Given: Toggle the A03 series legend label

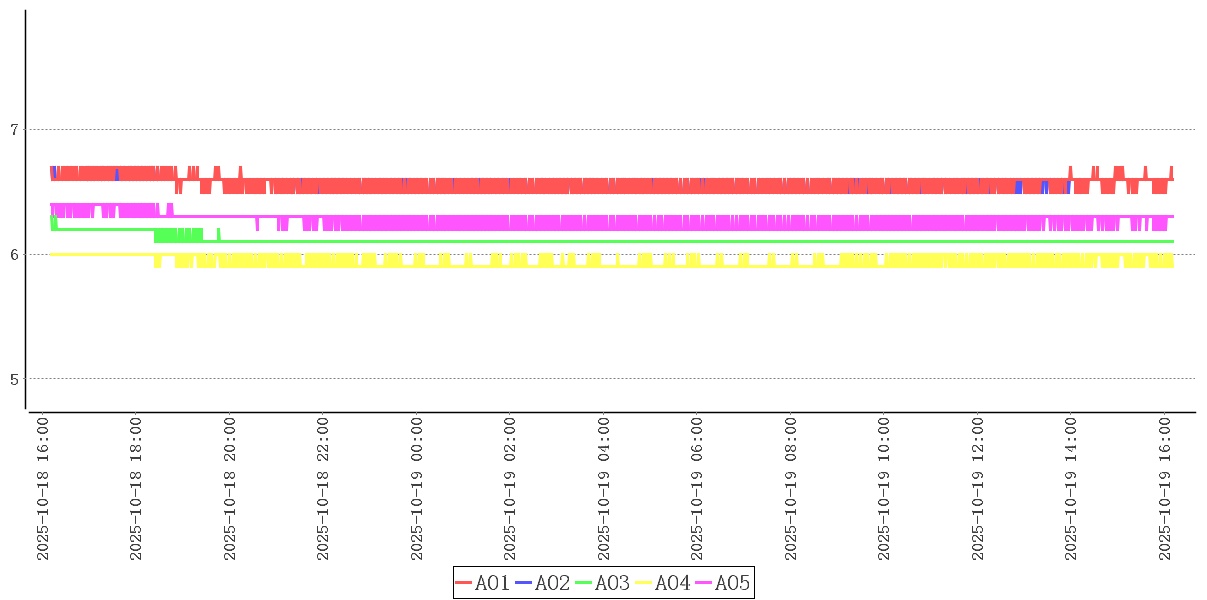Looking at the screenshot, I should tap(612, 583).
